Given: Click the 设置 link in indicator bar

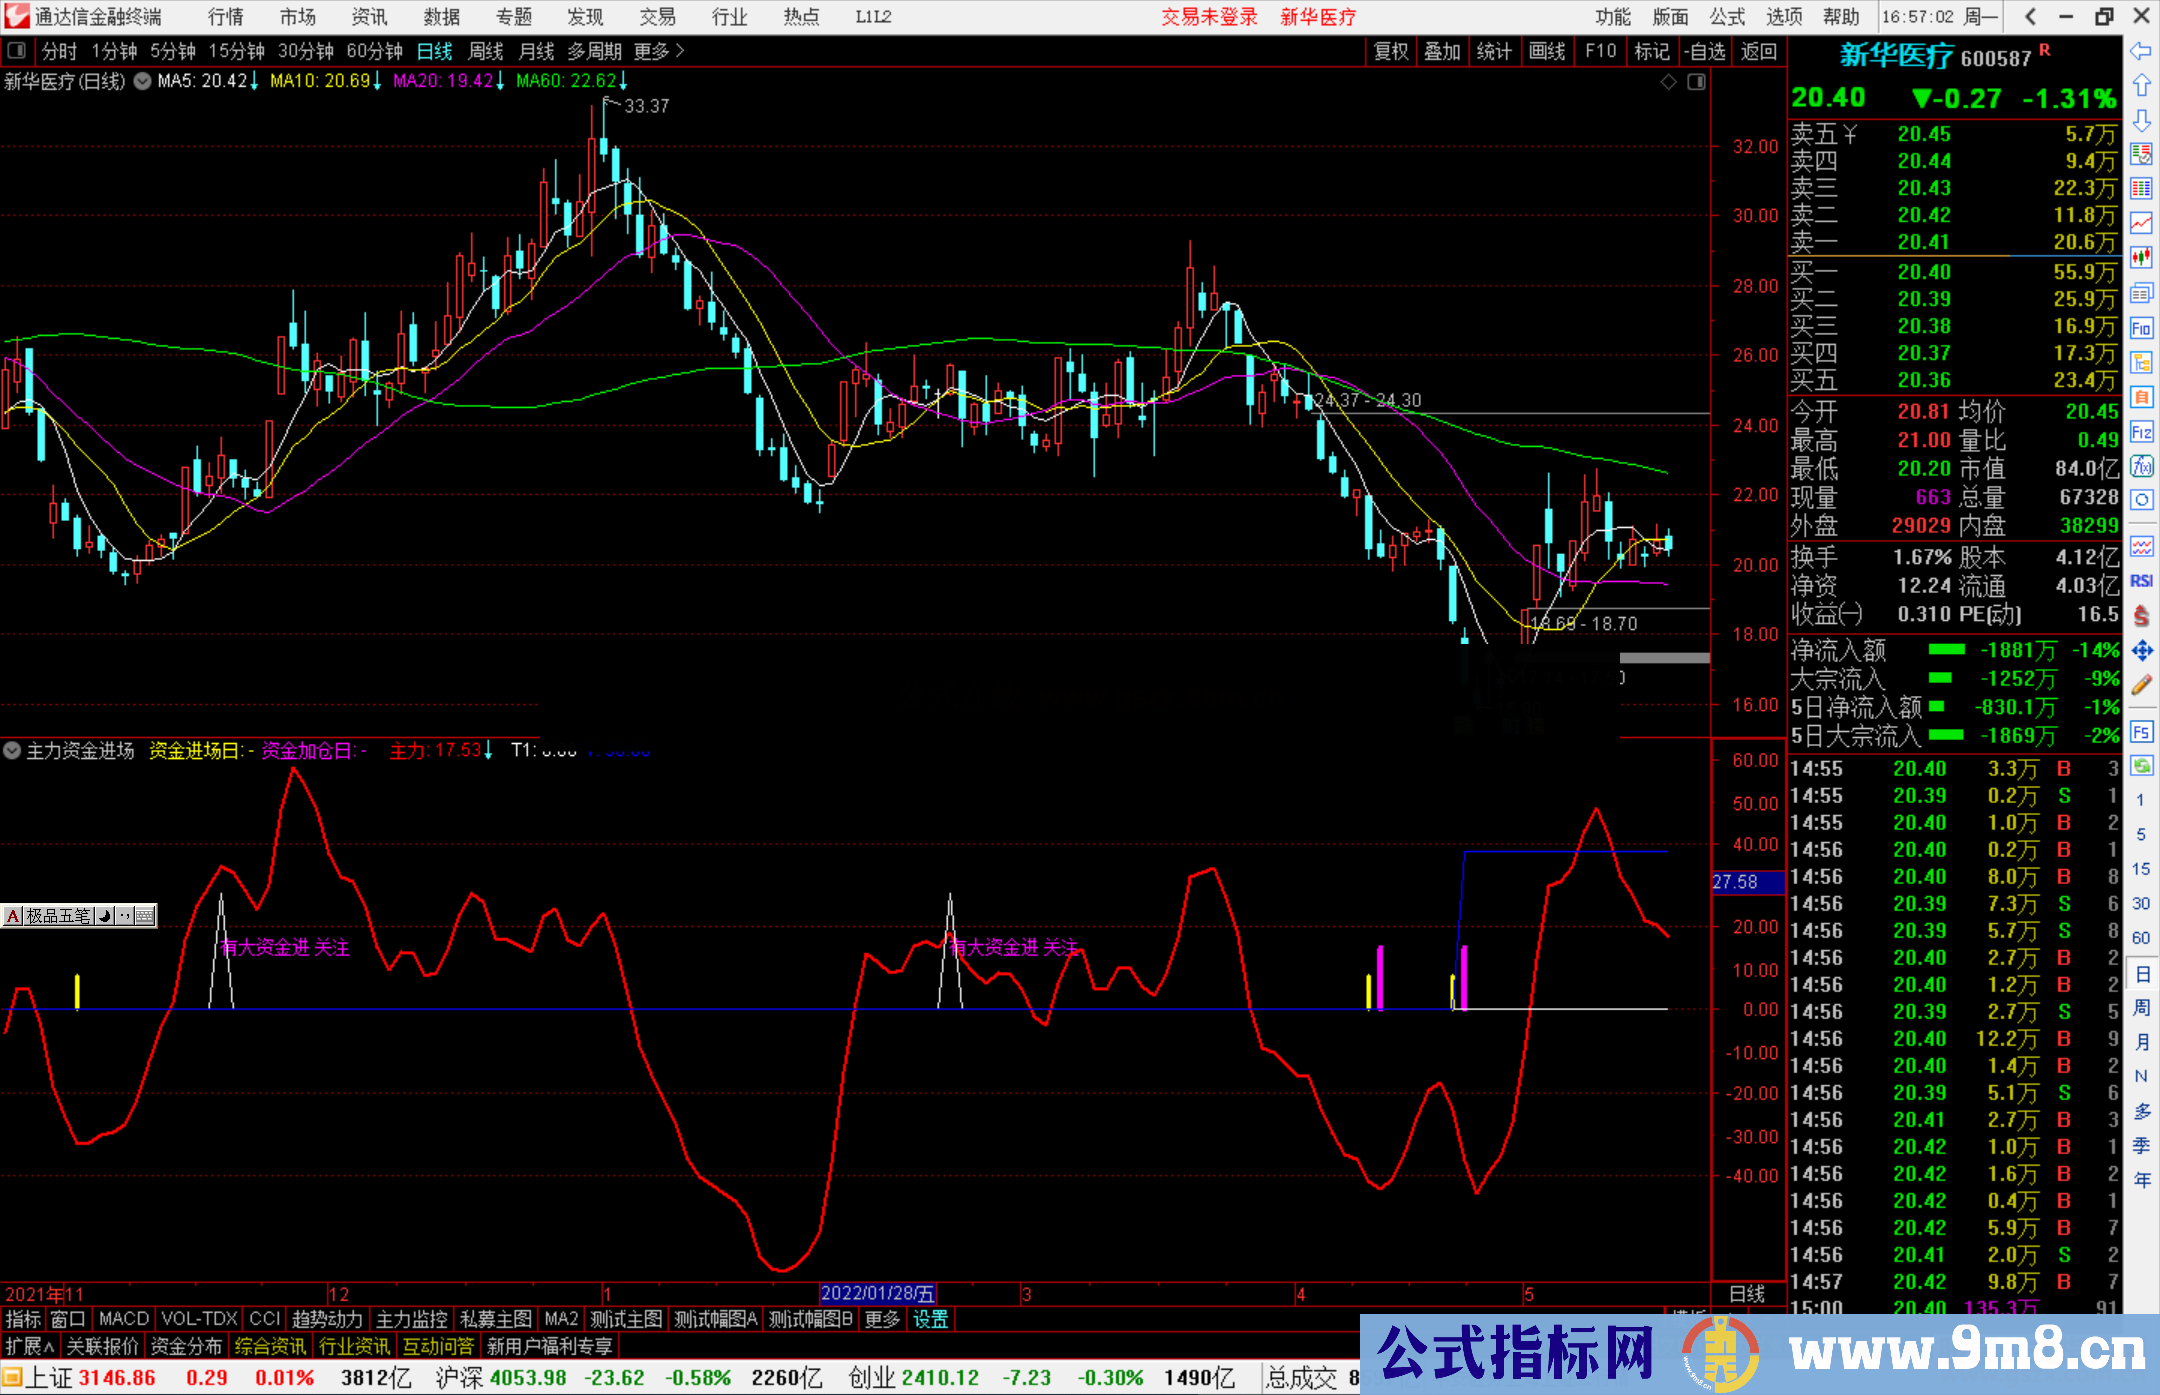Looking at the screenshot, I should coord(930,1319).
